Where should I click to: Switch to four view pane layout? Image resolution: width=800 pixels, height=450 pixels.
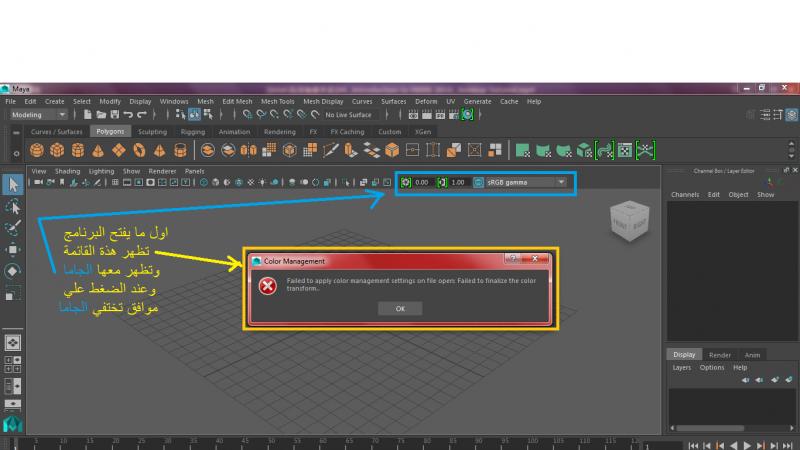tap(13, 364)
